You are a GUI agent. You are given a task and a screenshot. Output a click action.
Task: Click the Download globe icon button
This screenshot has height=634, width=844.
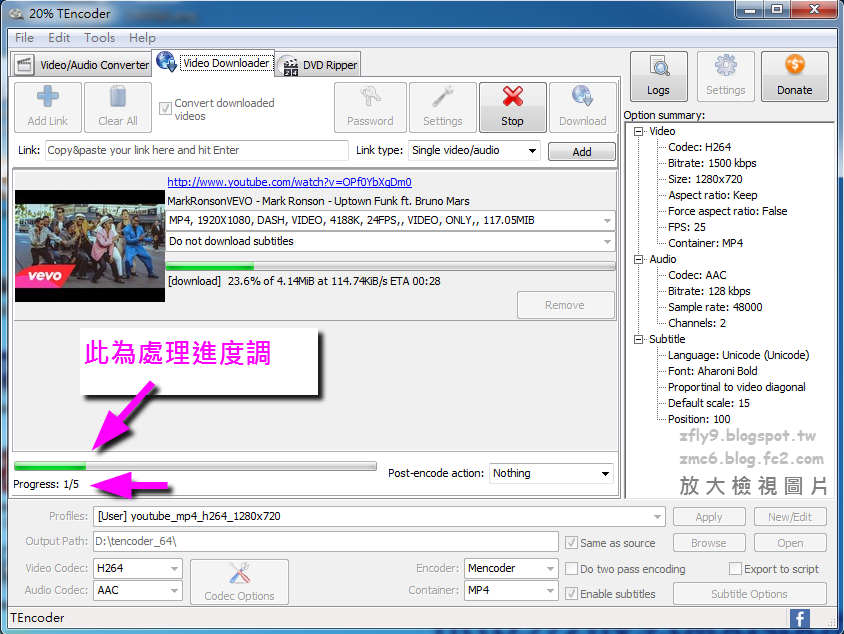[x=582, y=107]
